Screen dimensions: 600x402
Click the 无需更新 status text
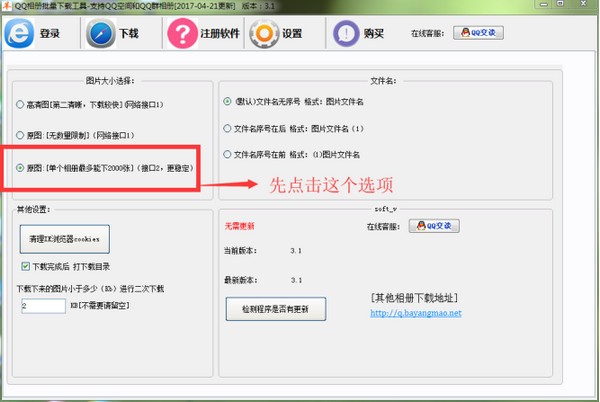[240, 226]
